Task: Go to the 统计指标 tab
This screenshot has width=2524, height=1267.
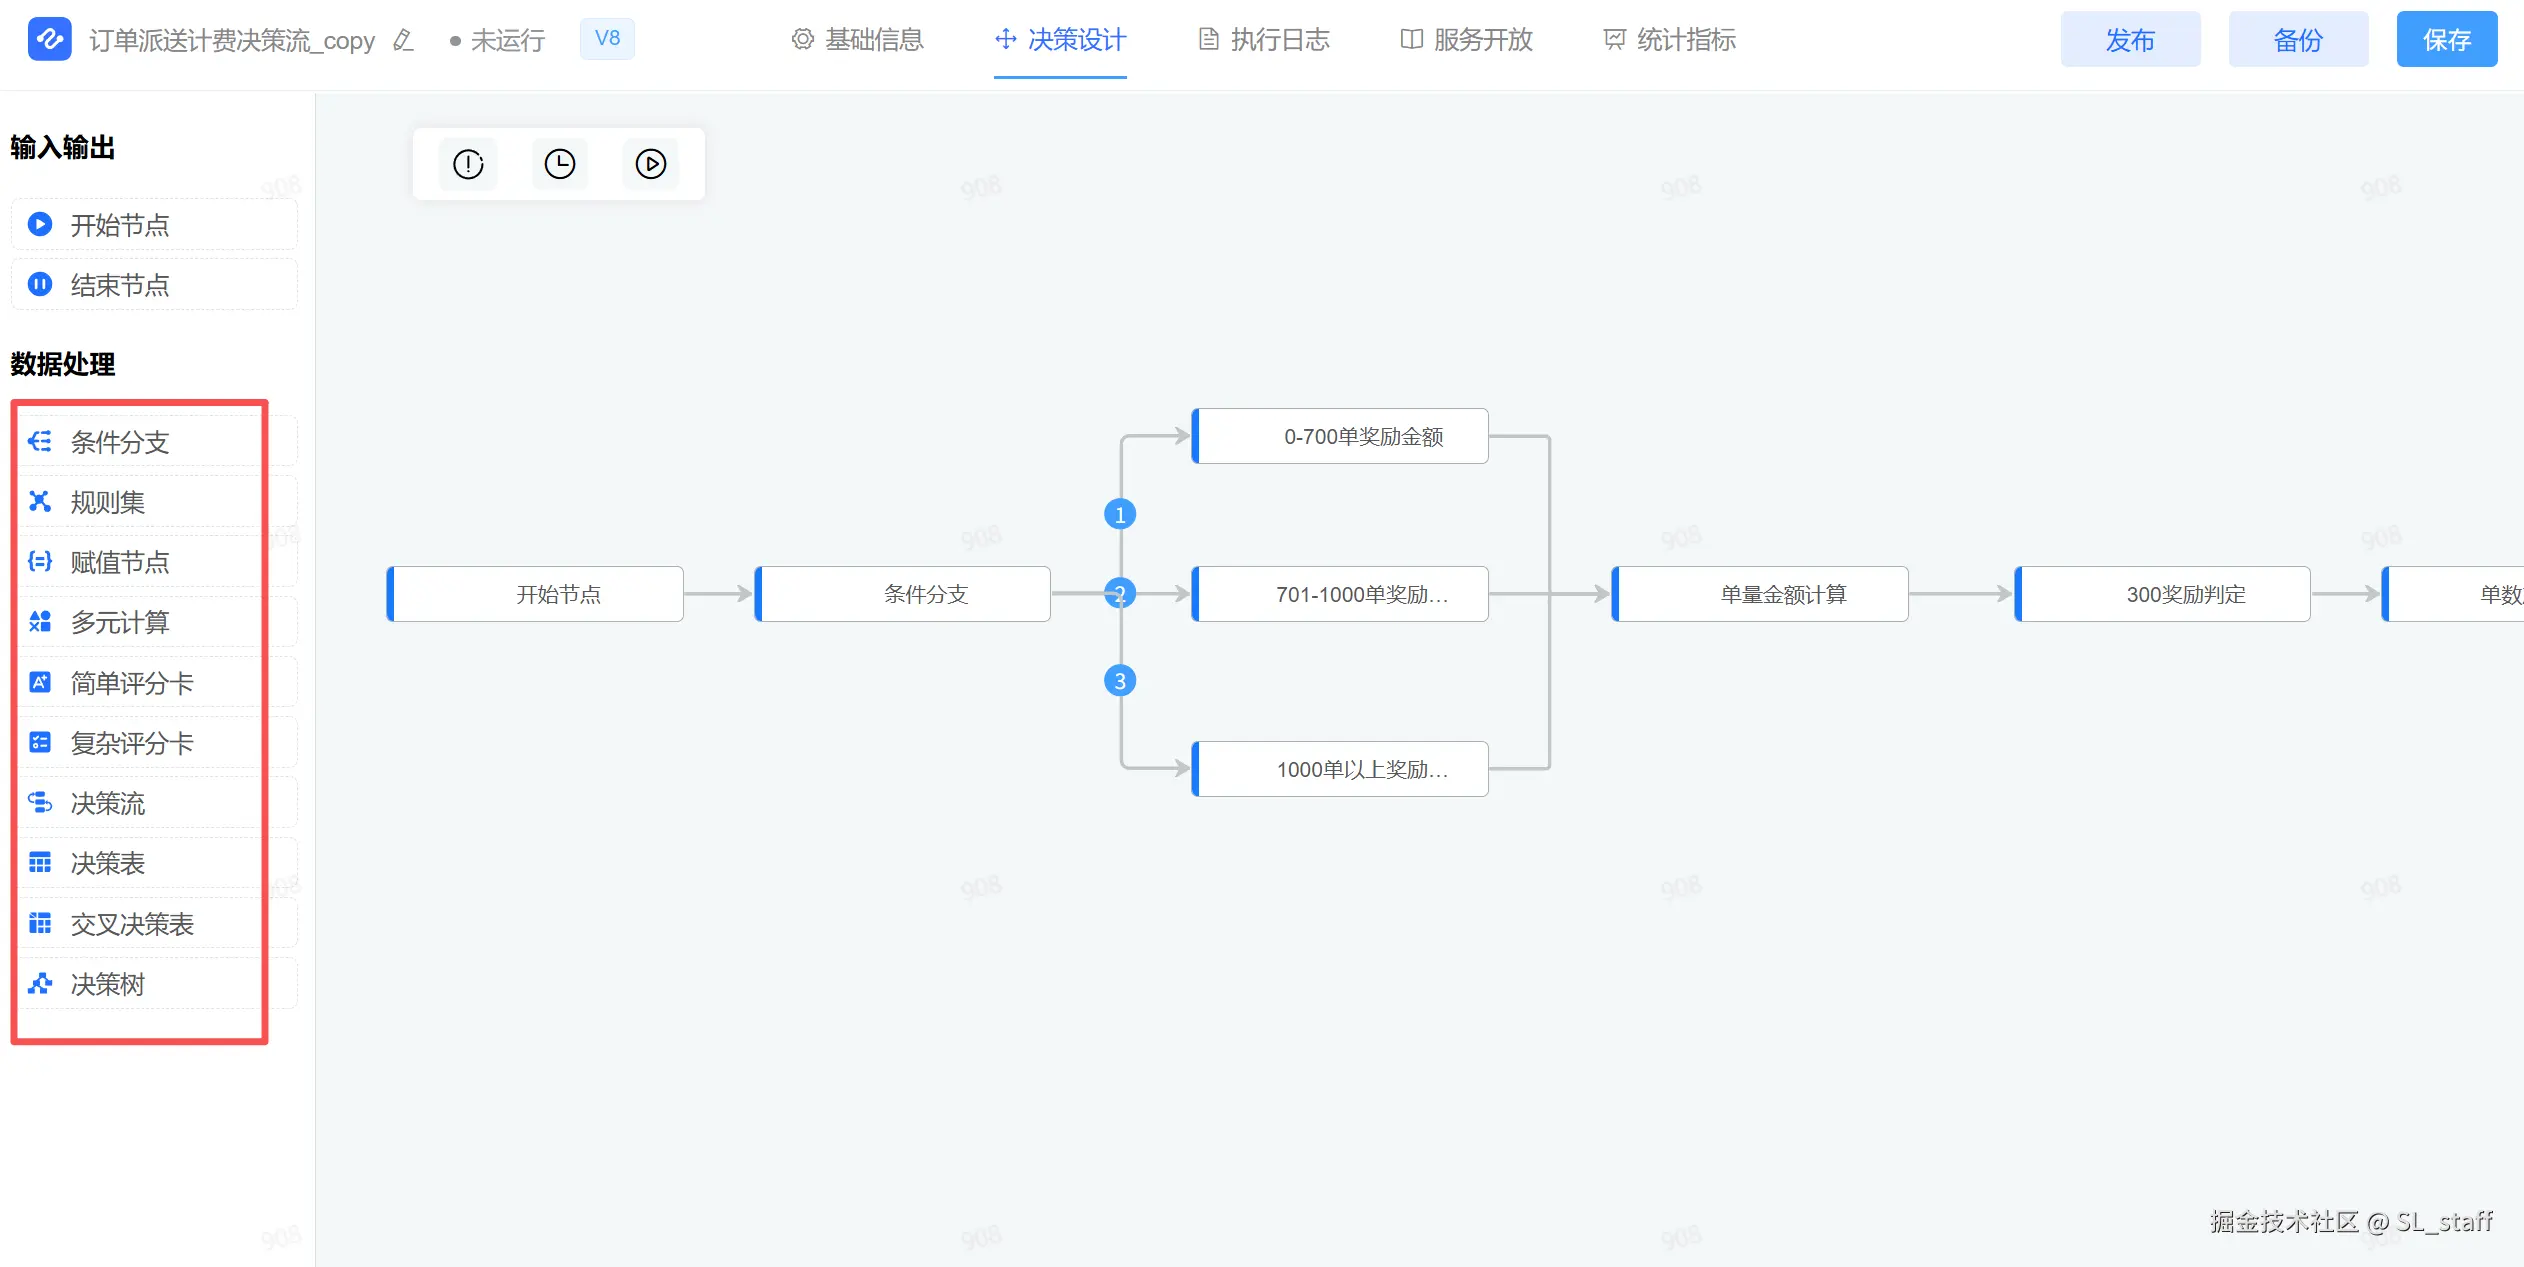Action: [1669, 40]
